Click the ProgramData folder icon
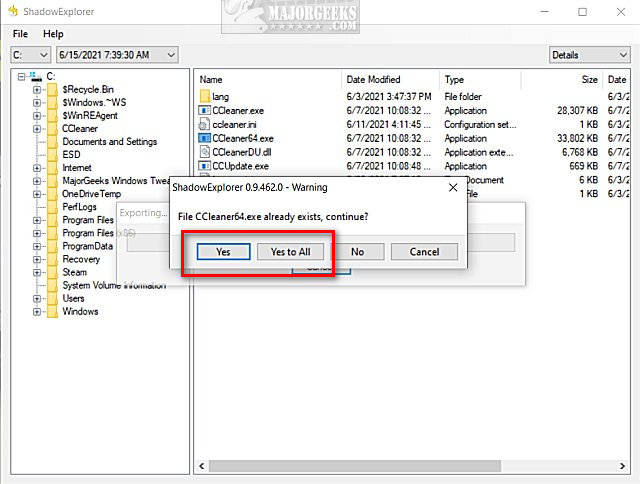 pyautogui.click(x=52, y=246)
